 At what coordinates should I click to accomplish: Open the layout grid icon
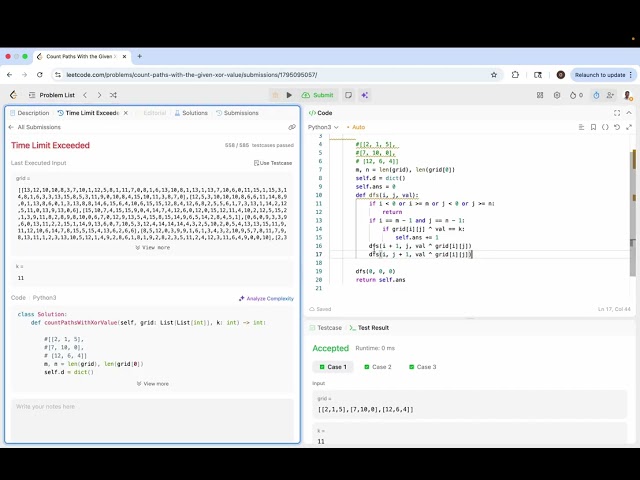point(540,95)
